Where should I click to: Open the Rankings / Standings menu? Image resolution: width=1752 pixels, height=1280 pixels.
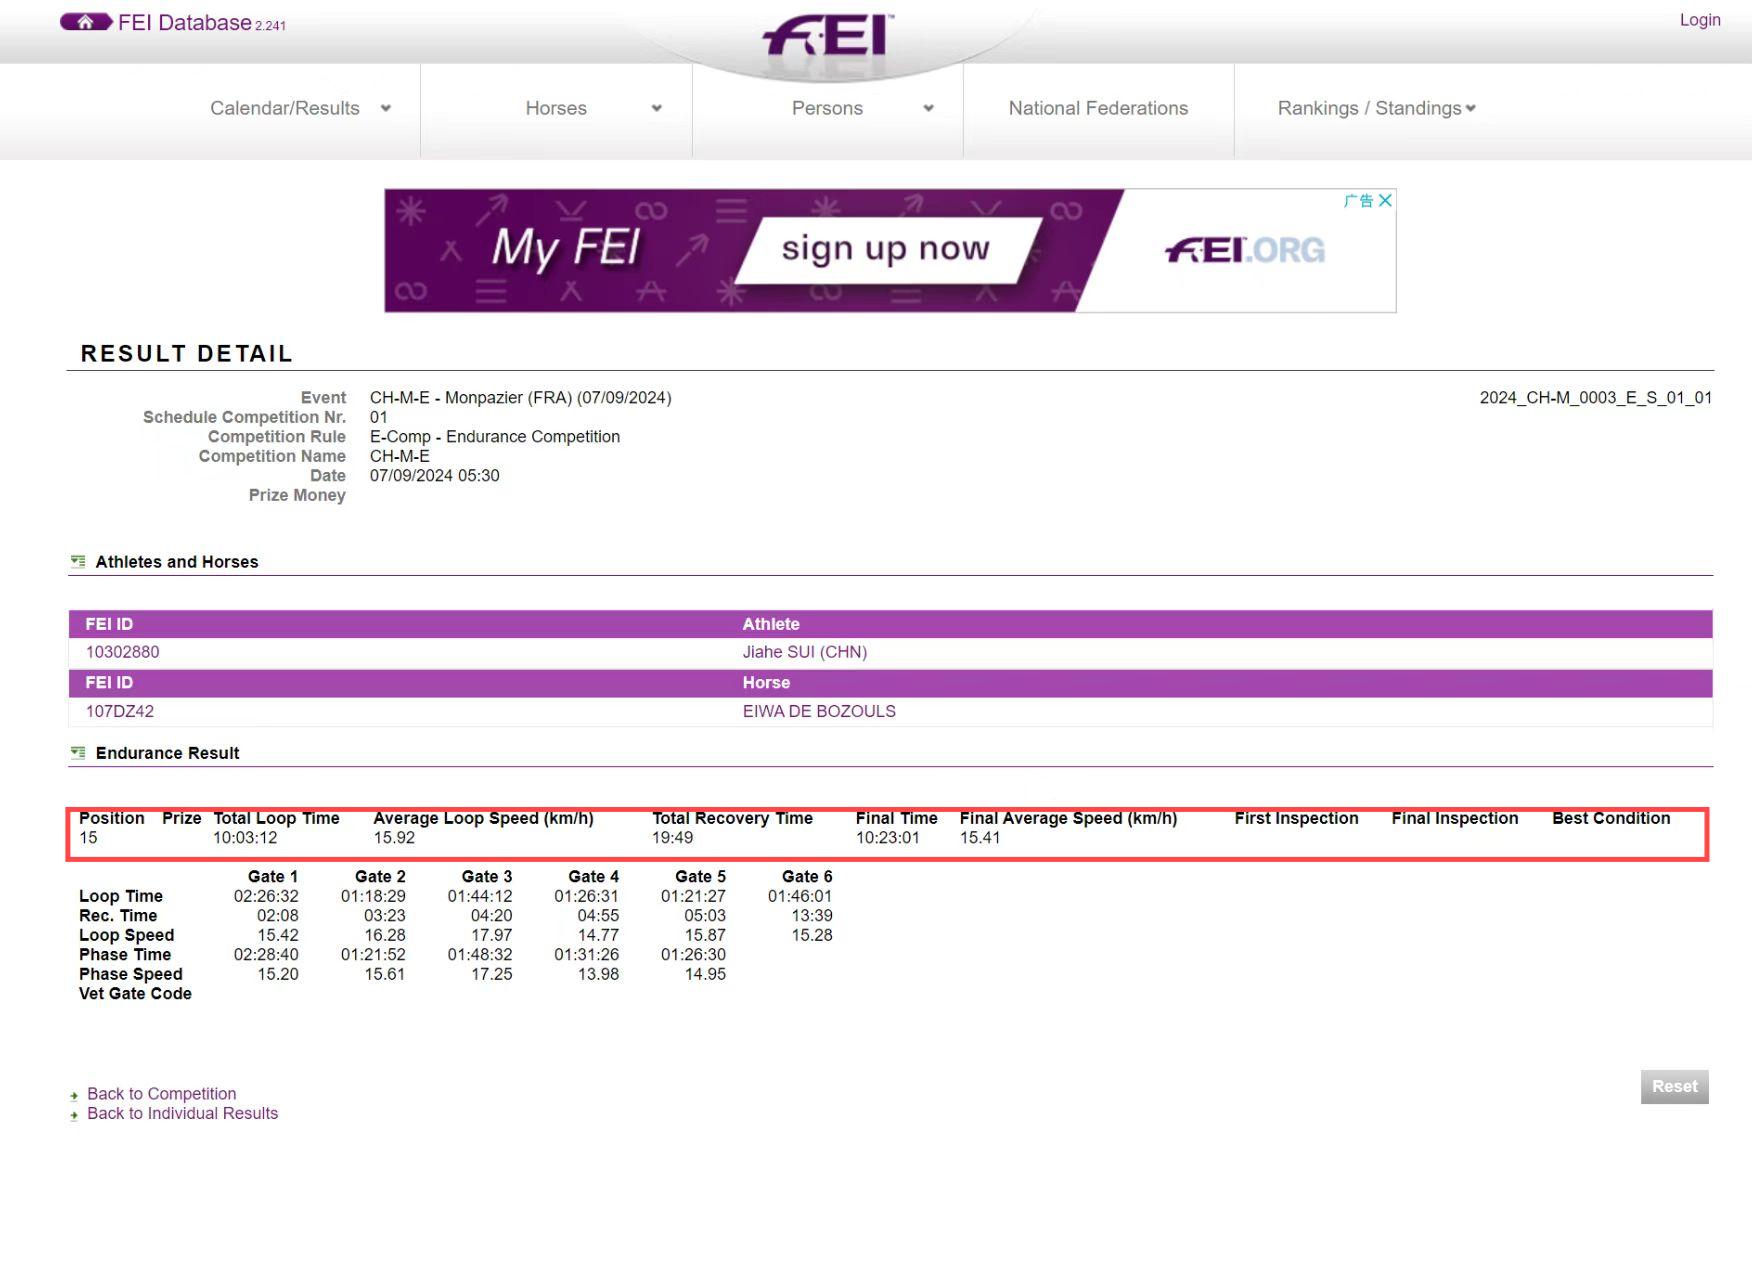pyautogui.click(x=1376, y=108)
